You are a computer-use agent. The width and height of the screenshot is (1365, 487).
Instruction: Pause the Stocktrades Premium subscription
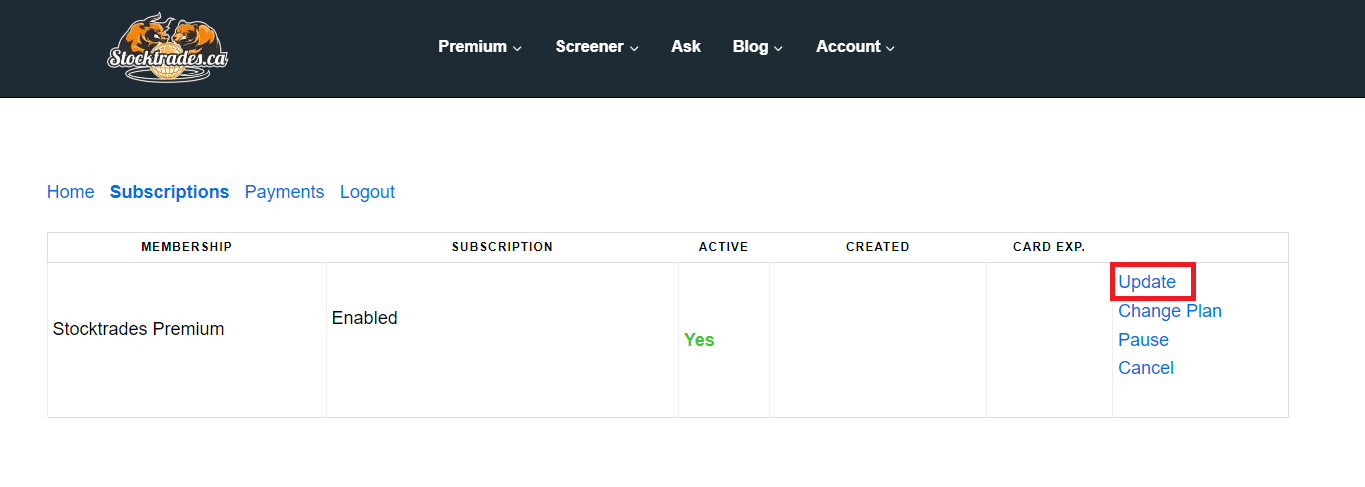tap(1143, 340)
